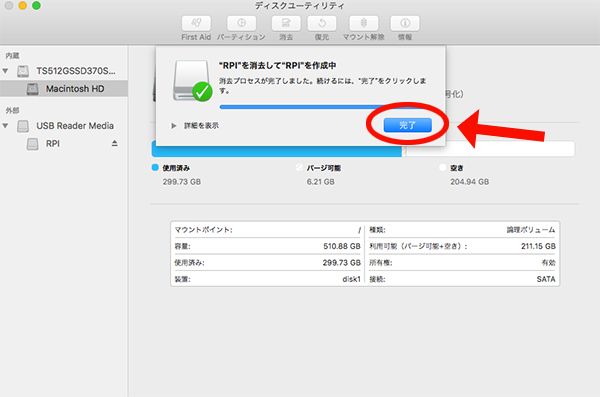Image resolution: width=600 pixels, height=397 pixels.
Task: Click the 論理ボリューム type cell
Action: pyautogui.click(x=531, y=230)
